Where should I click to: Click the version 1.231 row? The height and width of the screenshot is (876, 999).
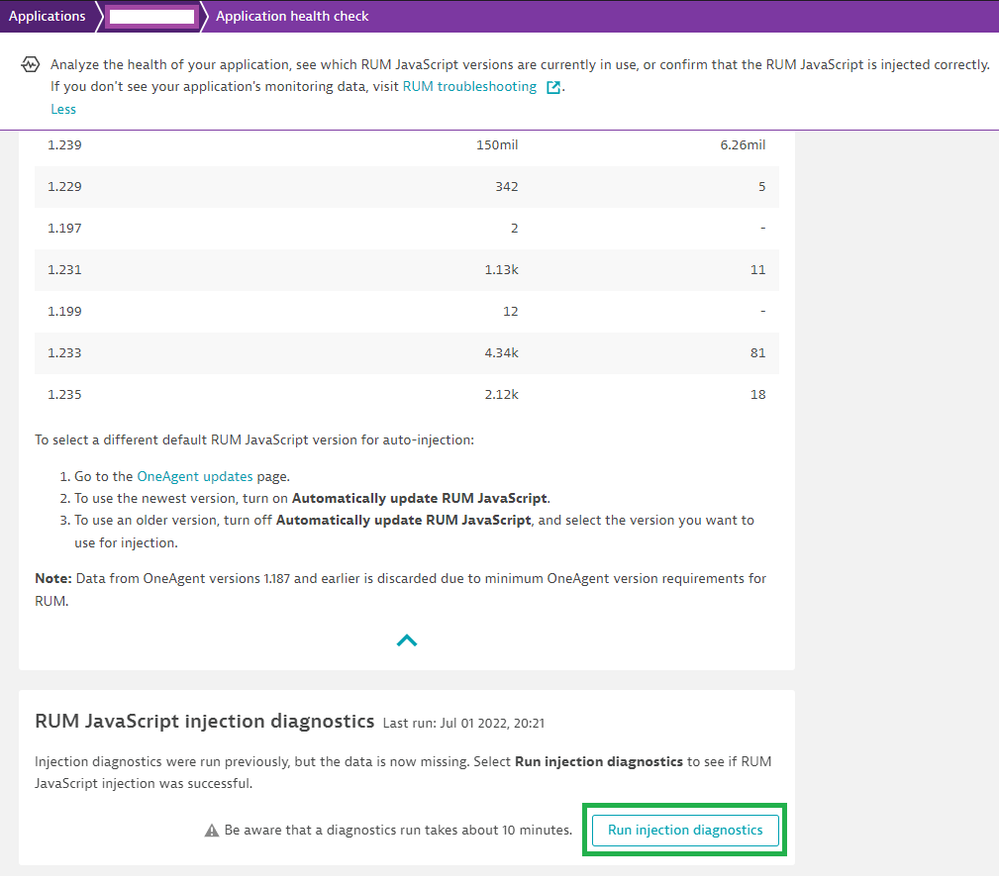[x=406, y=269]
